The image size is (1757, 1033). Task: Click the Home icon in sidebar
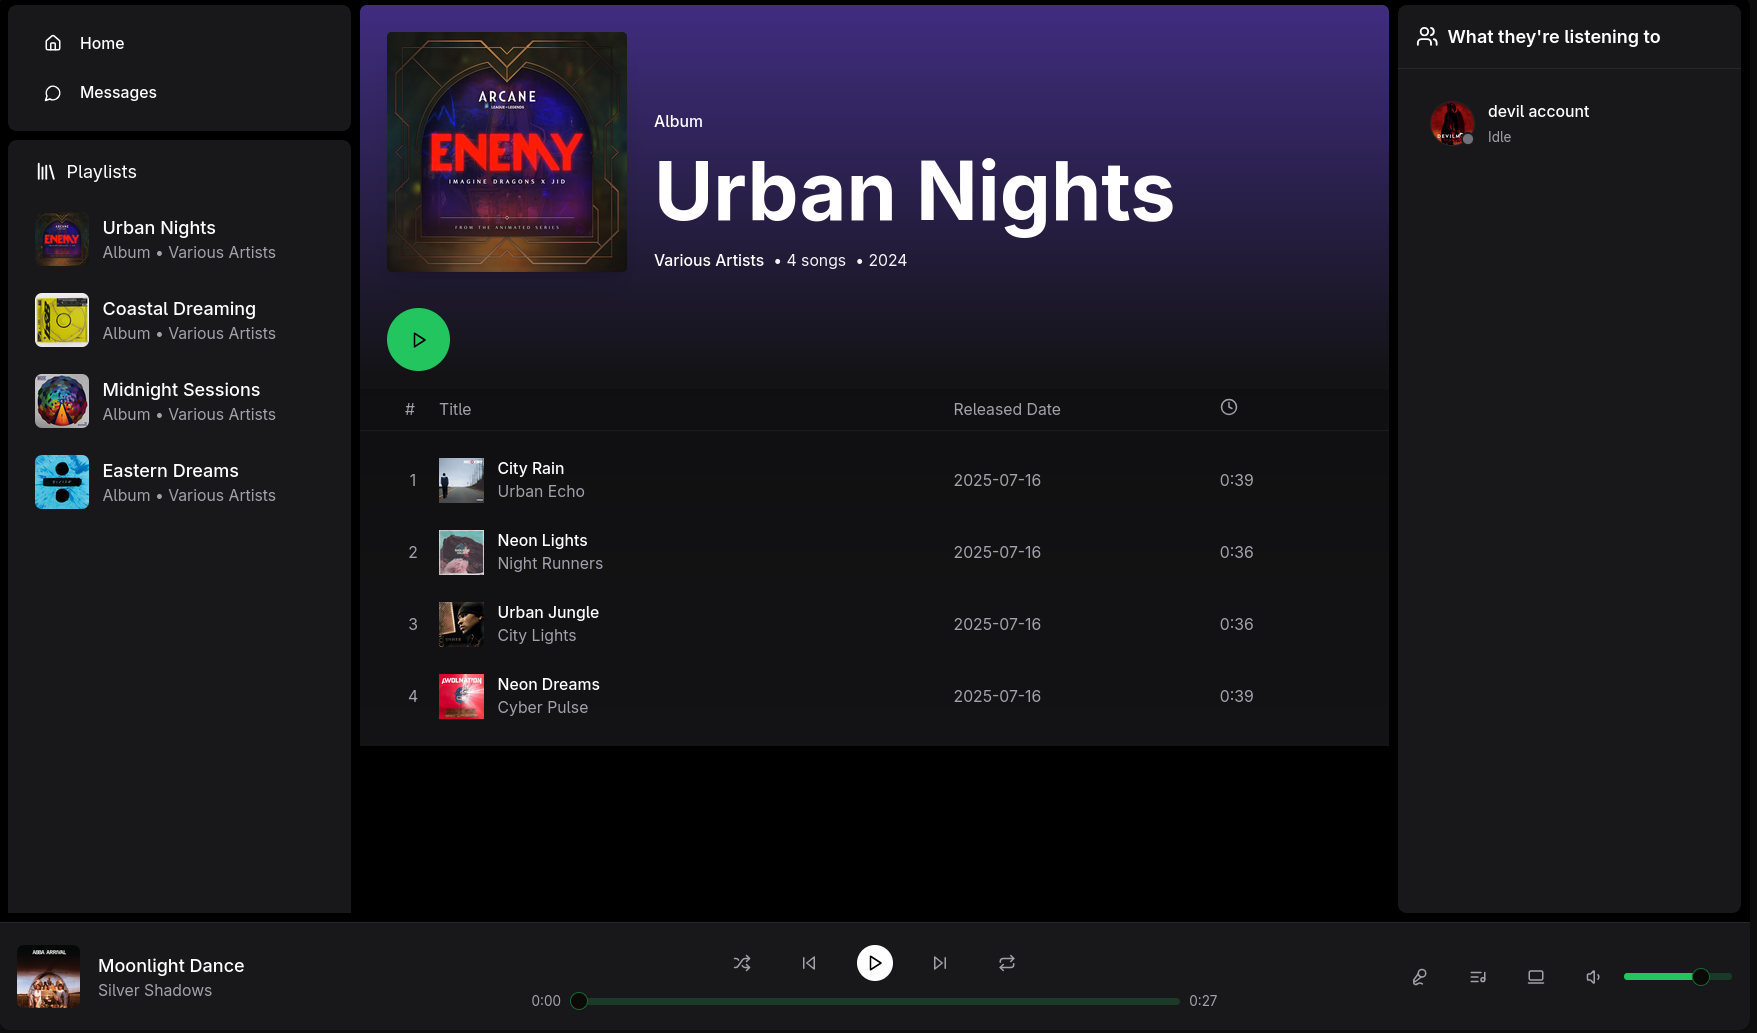[x=53, y=43]
